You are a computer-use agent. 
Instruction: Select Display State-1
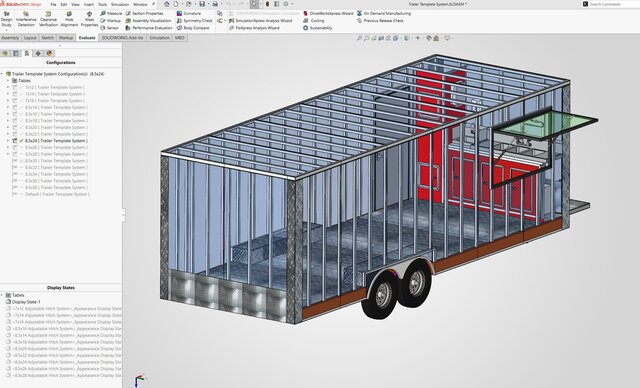(26, 302)
